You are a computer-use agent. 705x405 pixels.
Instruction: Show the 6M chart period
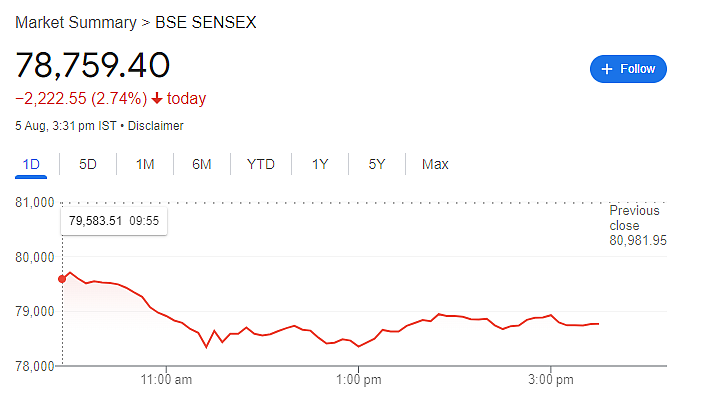pos(201,165)
